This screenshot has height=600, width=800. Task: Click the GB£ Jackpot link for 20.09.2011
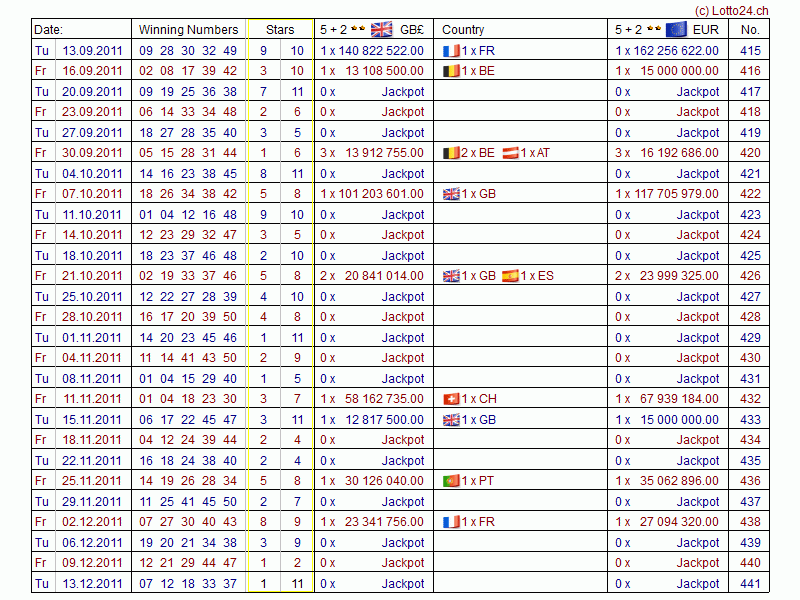tap(403, 92)
